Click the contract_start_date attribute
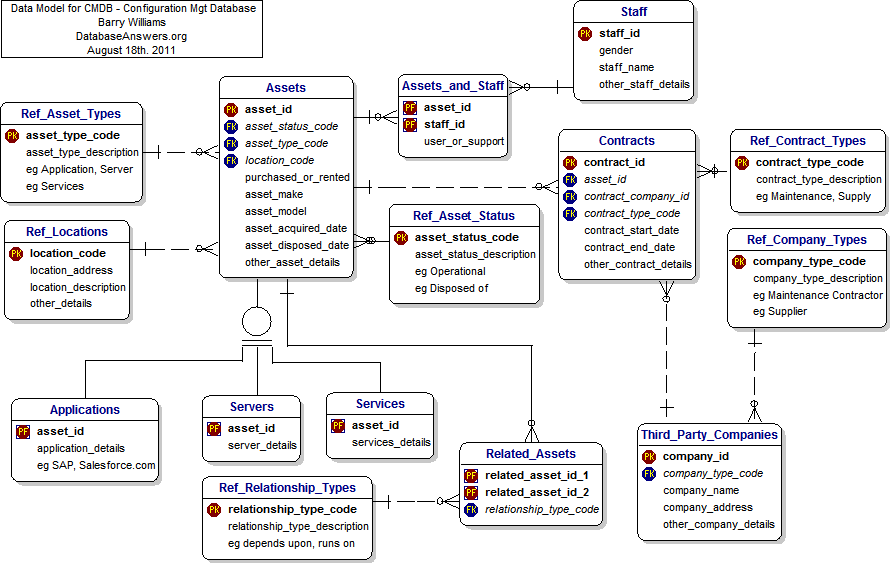 (631, 230)
